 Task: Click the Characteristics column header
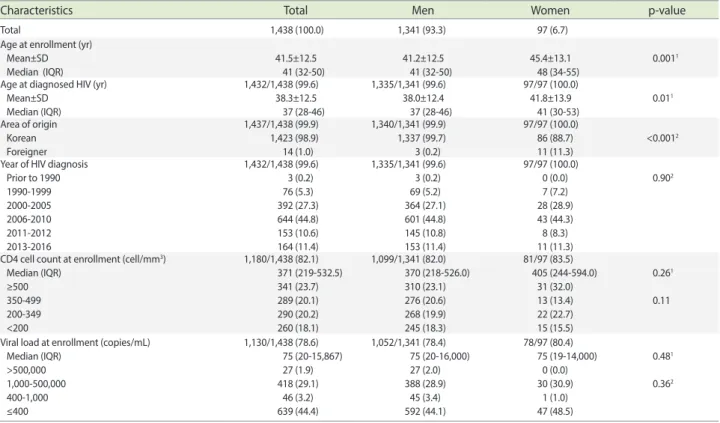[36, 10]
